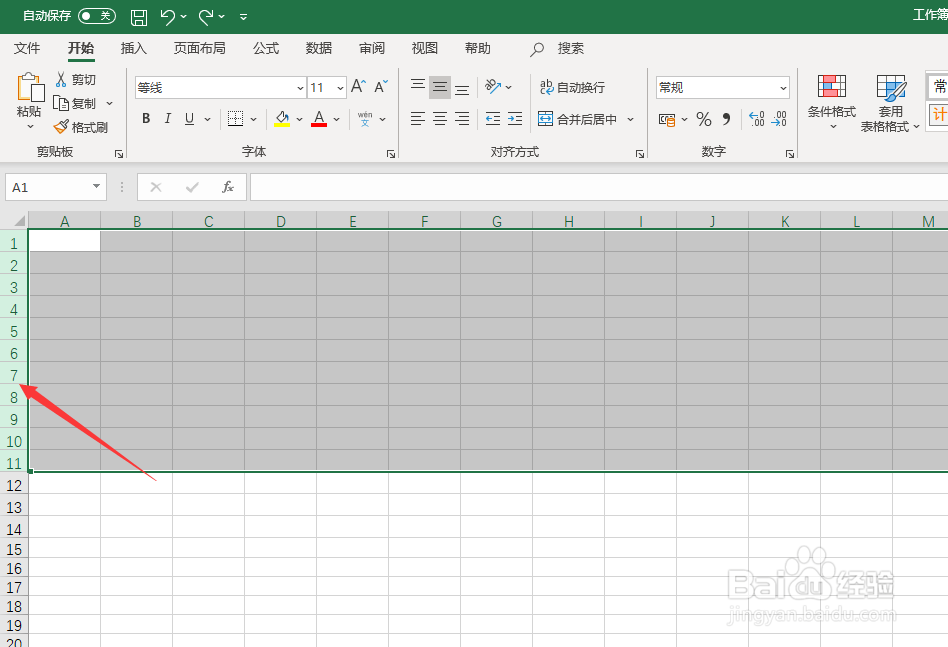The height and width of the screenshot is (647, 948).
Task: Apply accounting number format
Action: [667, 119]
